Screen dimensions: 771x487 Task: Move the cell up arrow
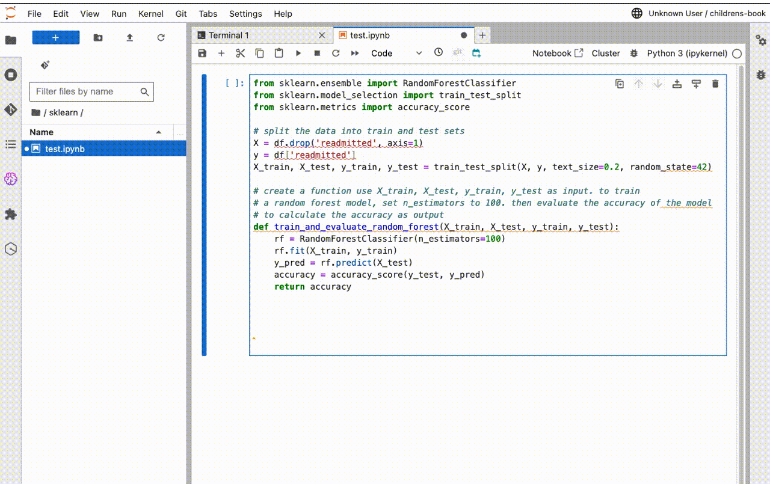point(638,84)
